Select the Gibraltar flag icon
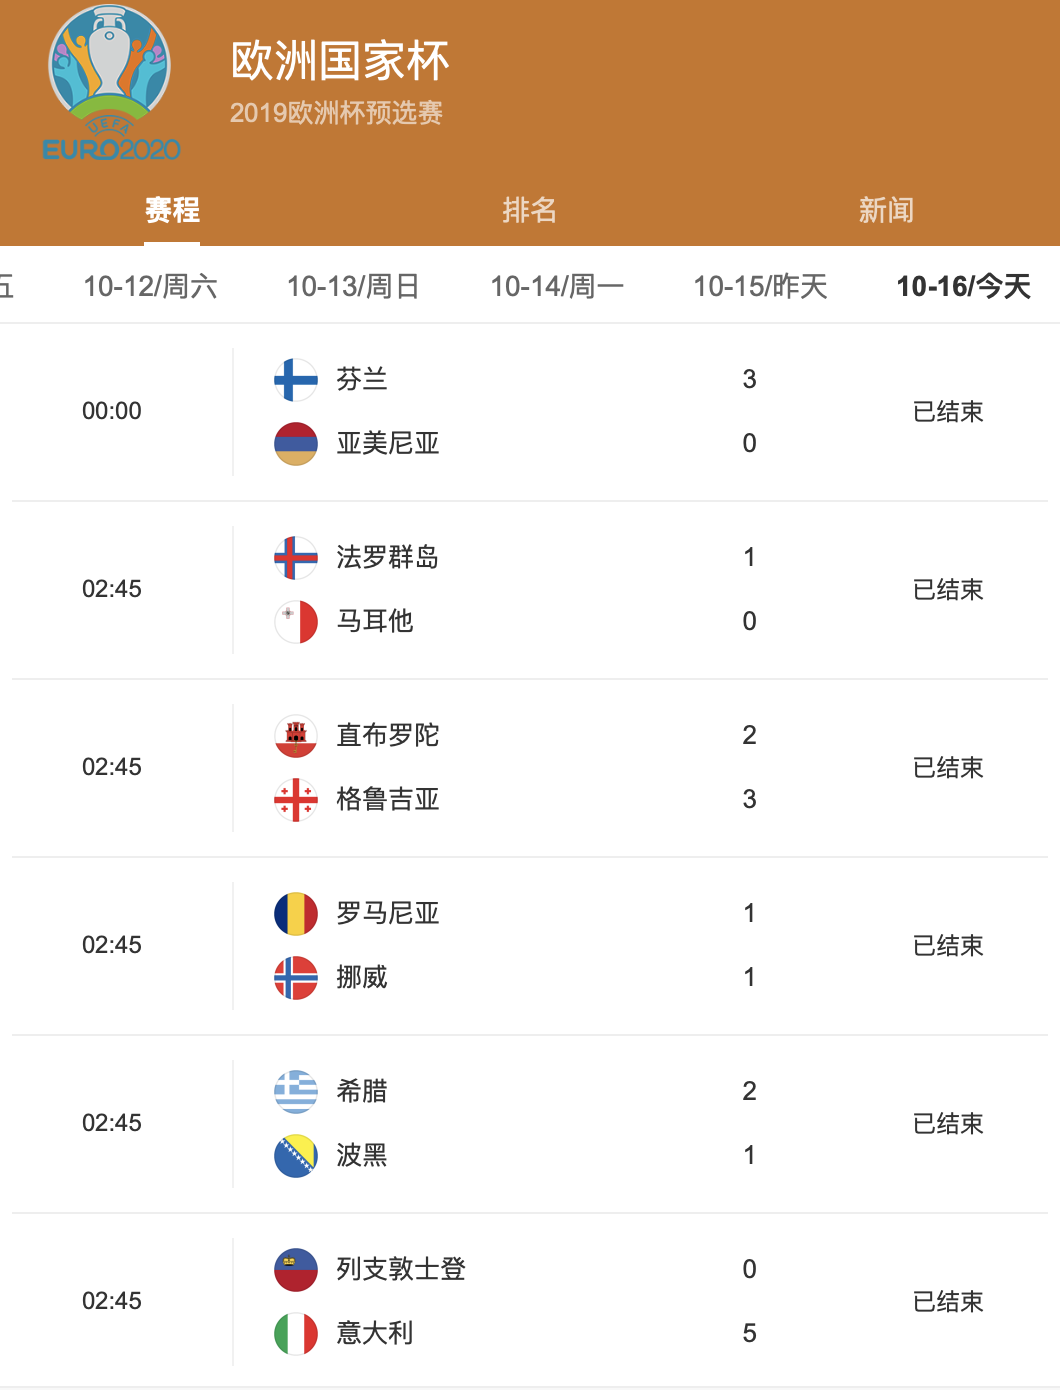This screenshot has width=1060, height=1390. pos(295,735)
